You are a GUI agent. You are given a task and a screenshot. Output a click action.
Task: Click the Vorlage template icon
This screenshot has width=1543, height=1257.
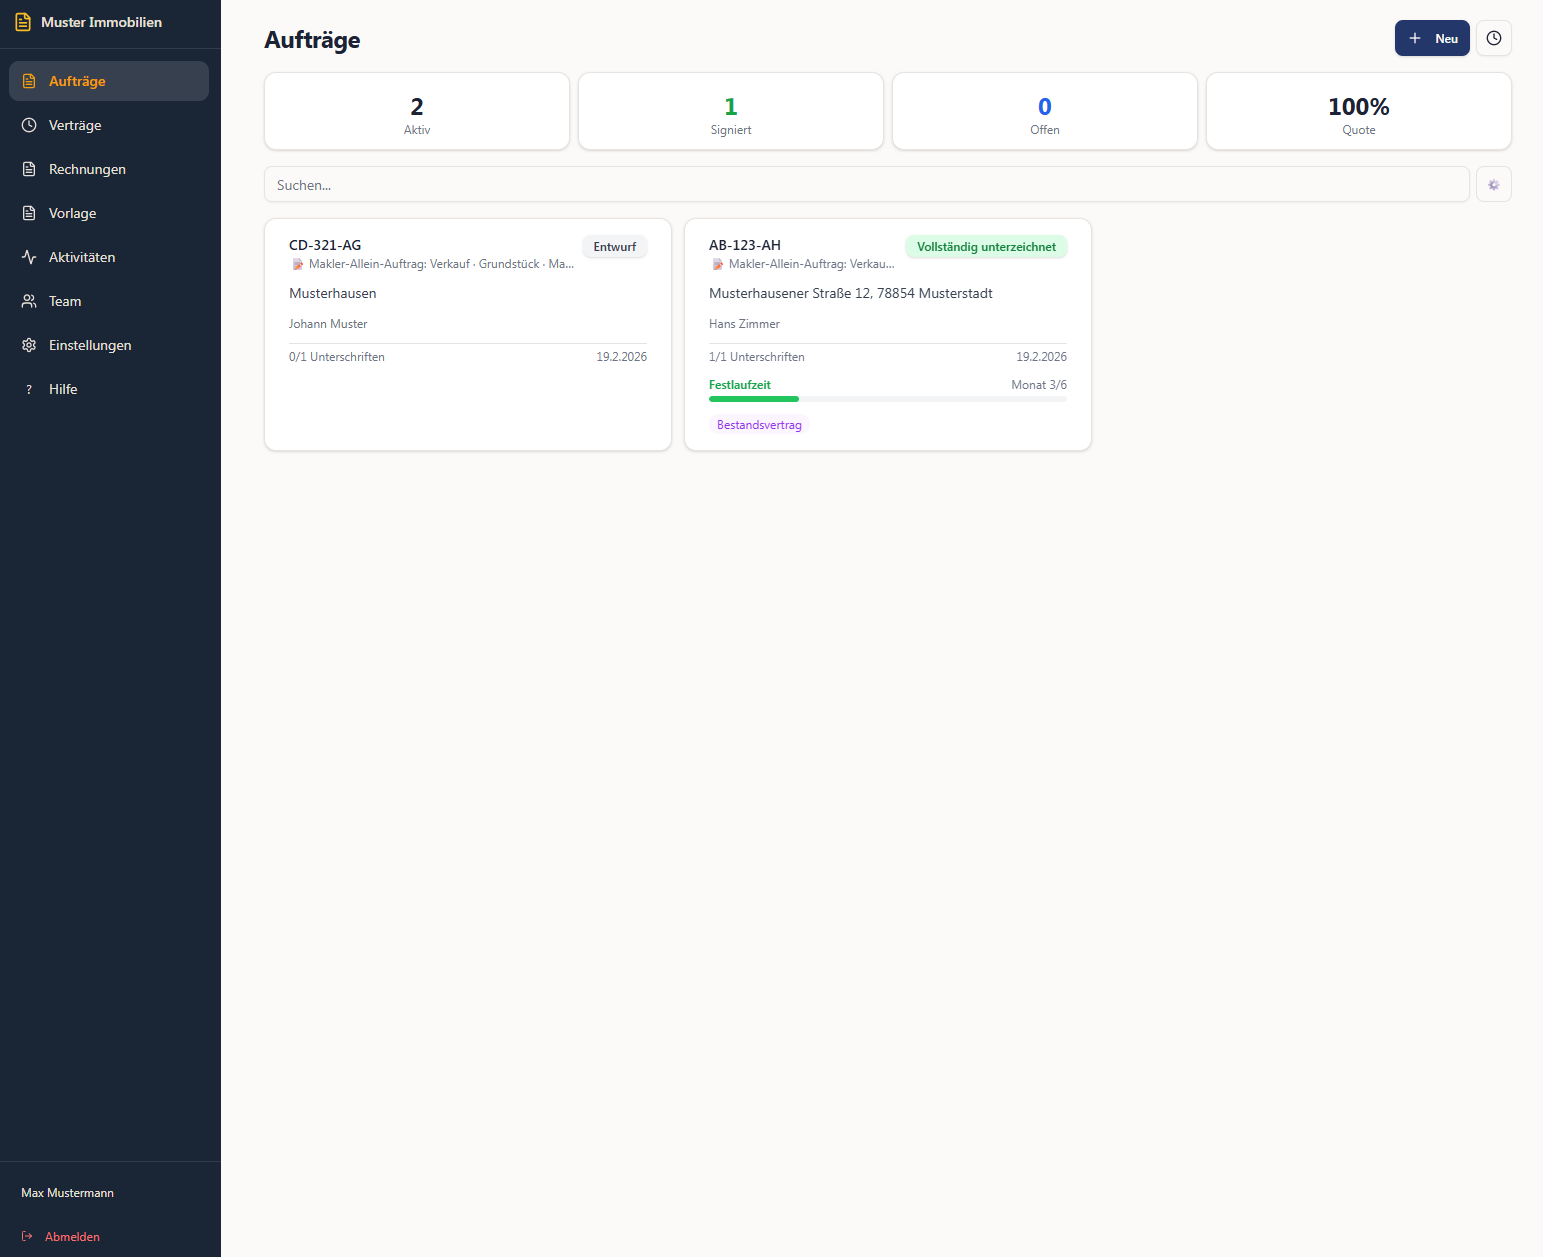[29, 213]
